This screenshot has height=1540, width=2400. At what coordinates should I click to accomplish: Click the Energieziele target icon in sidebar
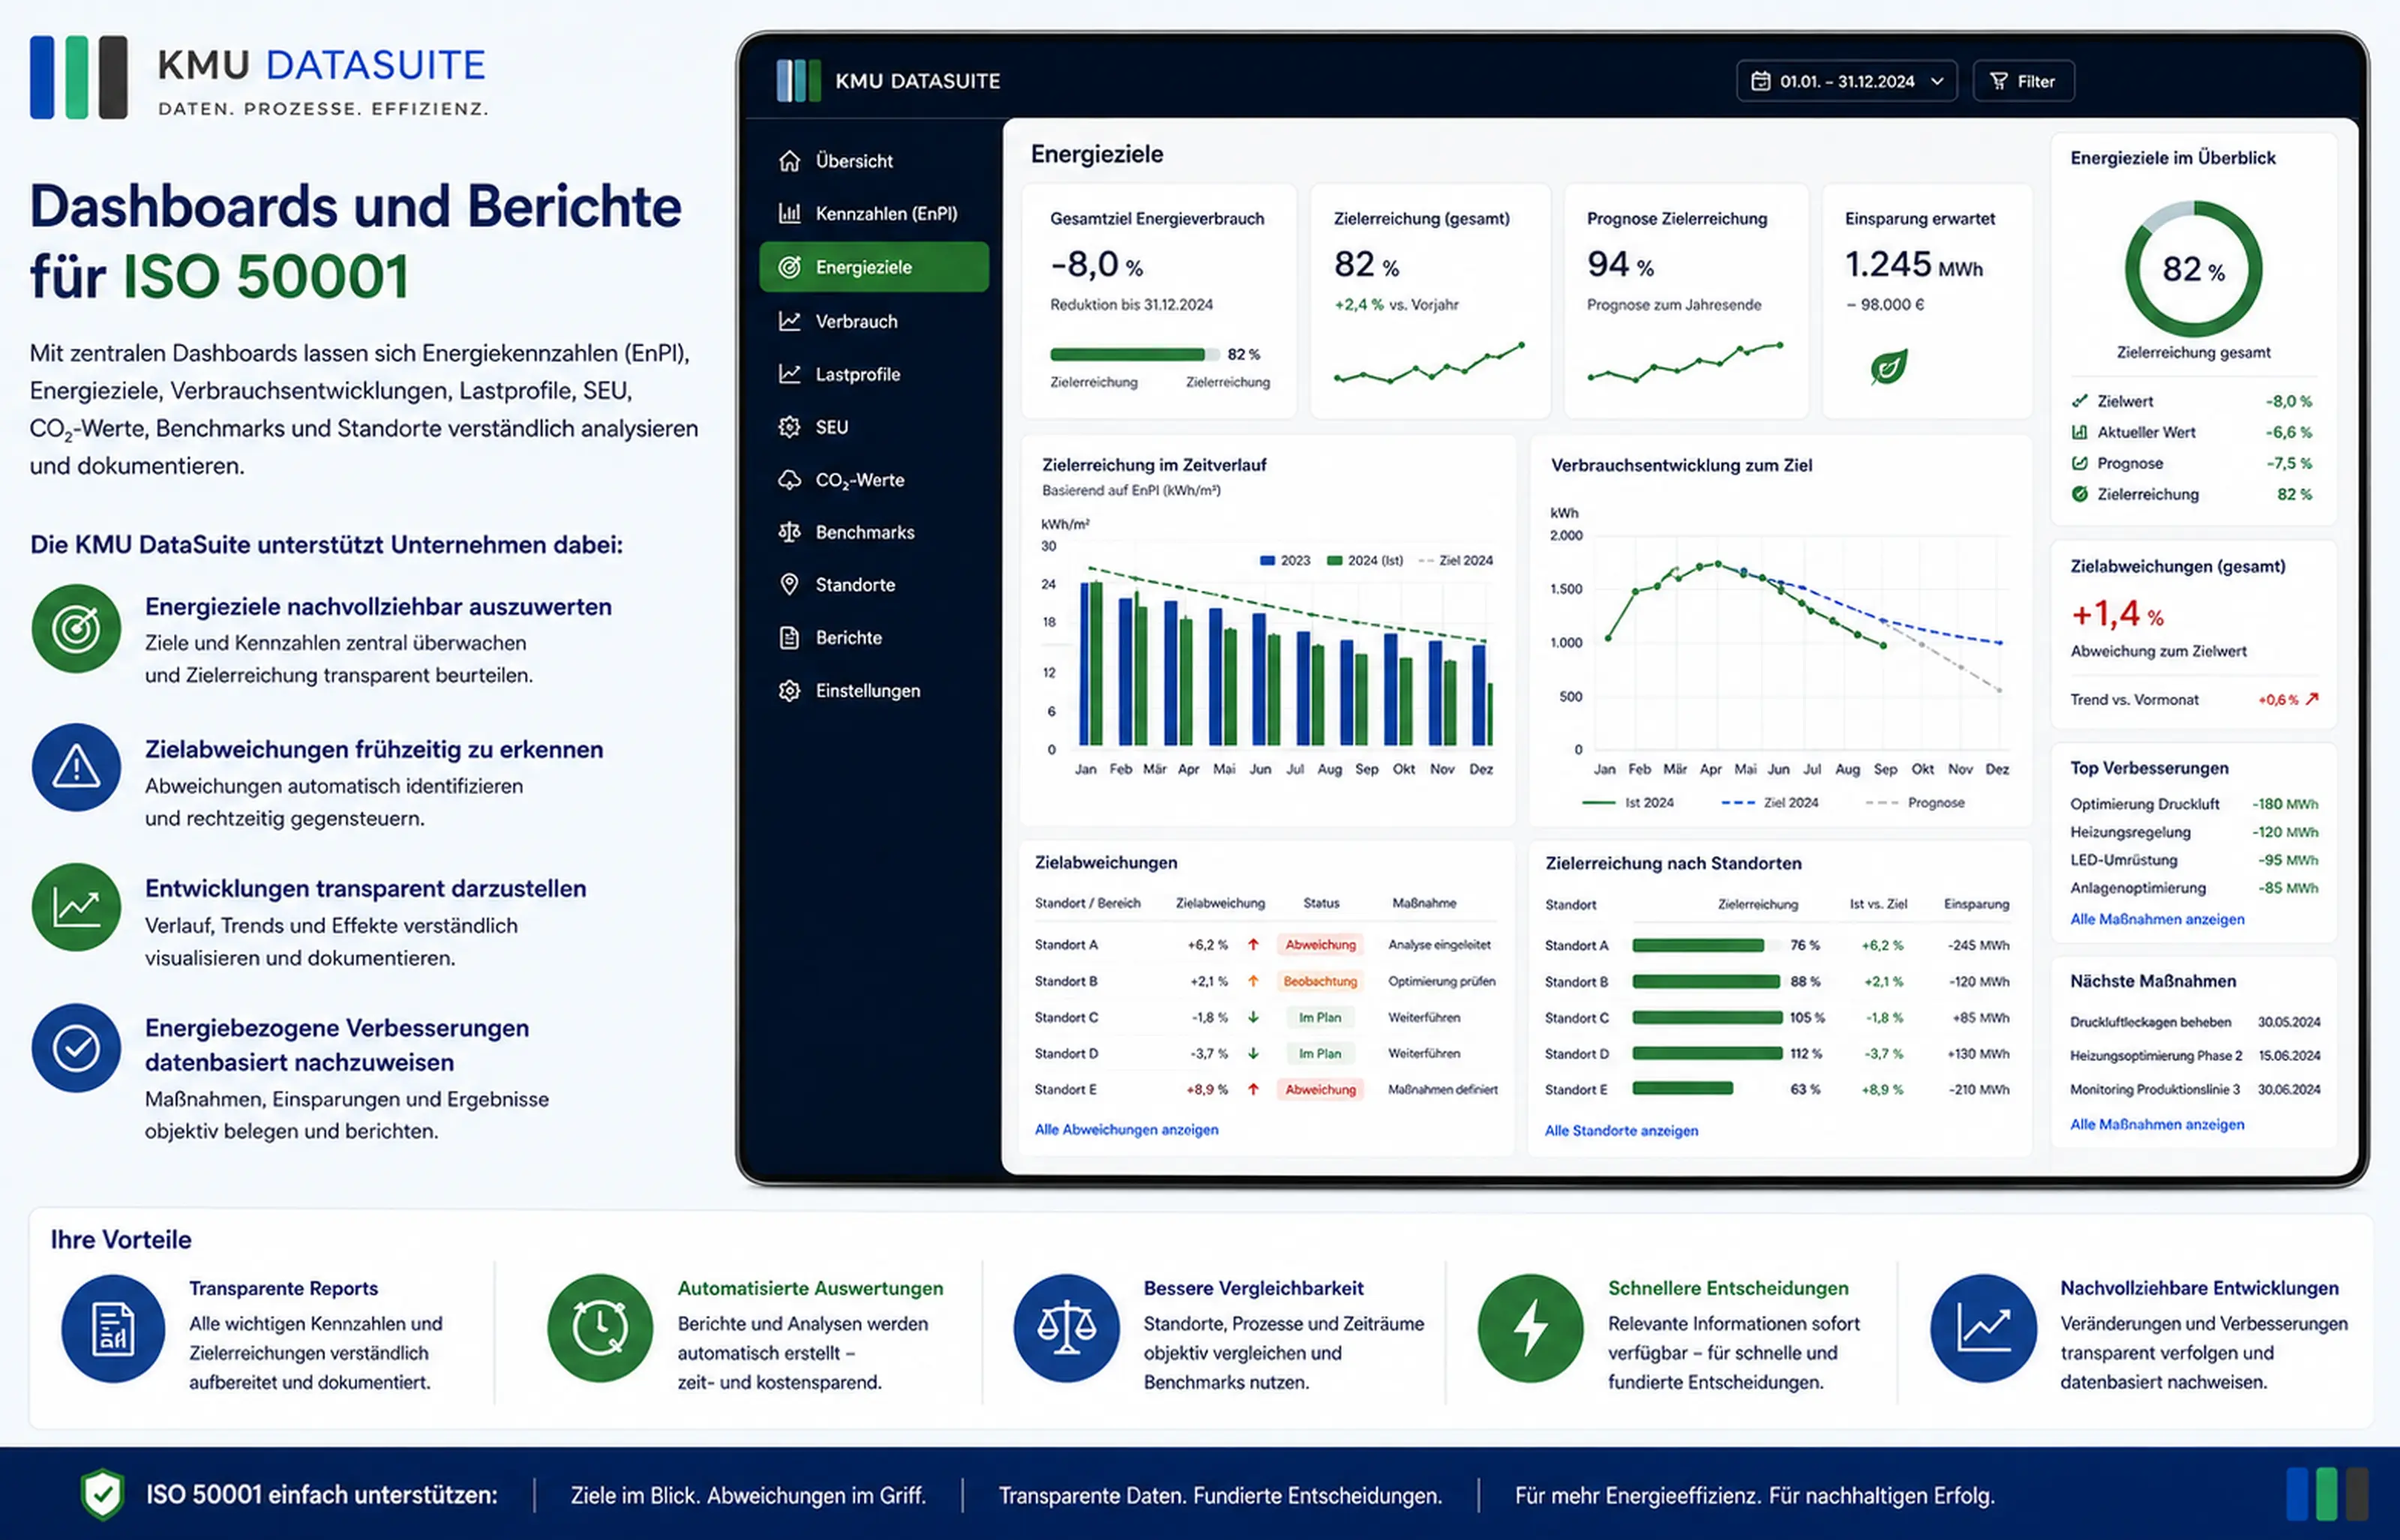789,267
